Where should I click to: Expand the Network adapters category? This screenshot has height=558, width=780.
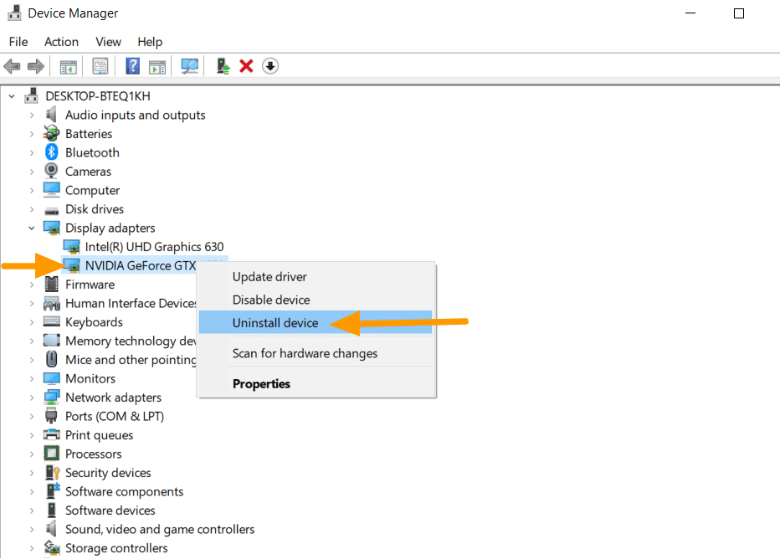31,397
